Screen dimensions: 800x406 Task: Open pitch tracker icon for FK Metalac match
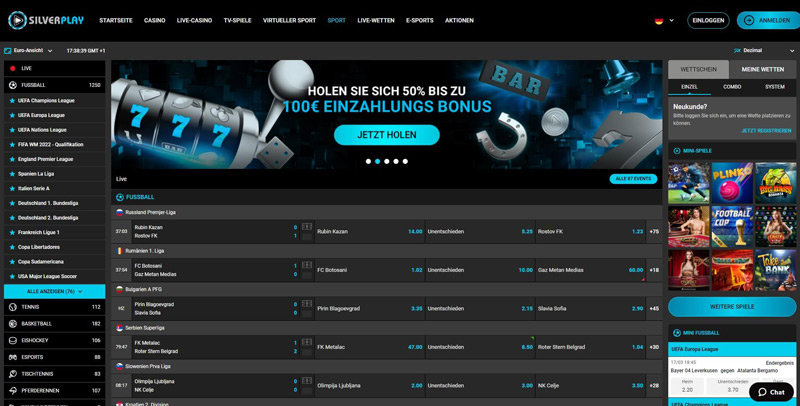tap(307, 342)
